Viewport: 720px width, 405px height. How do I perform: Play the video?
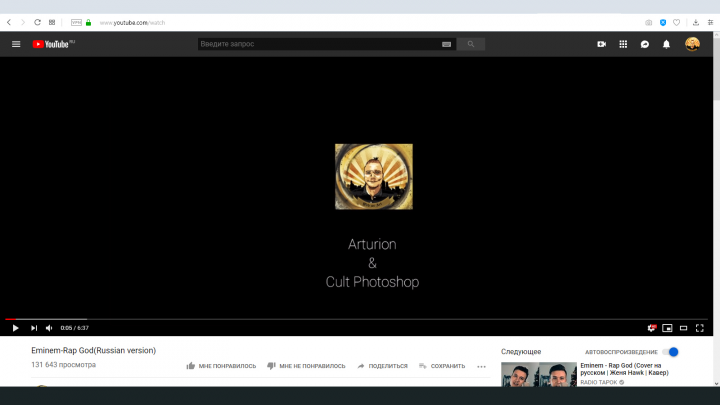(x=15, y=328)
